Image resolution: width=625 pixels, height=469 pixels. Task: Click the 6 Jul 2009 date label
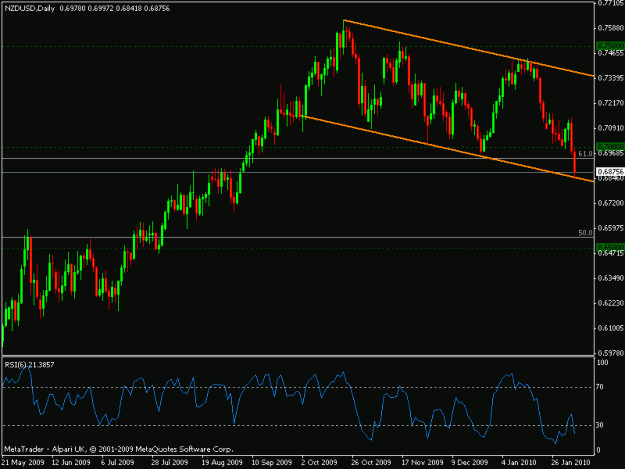118,463
